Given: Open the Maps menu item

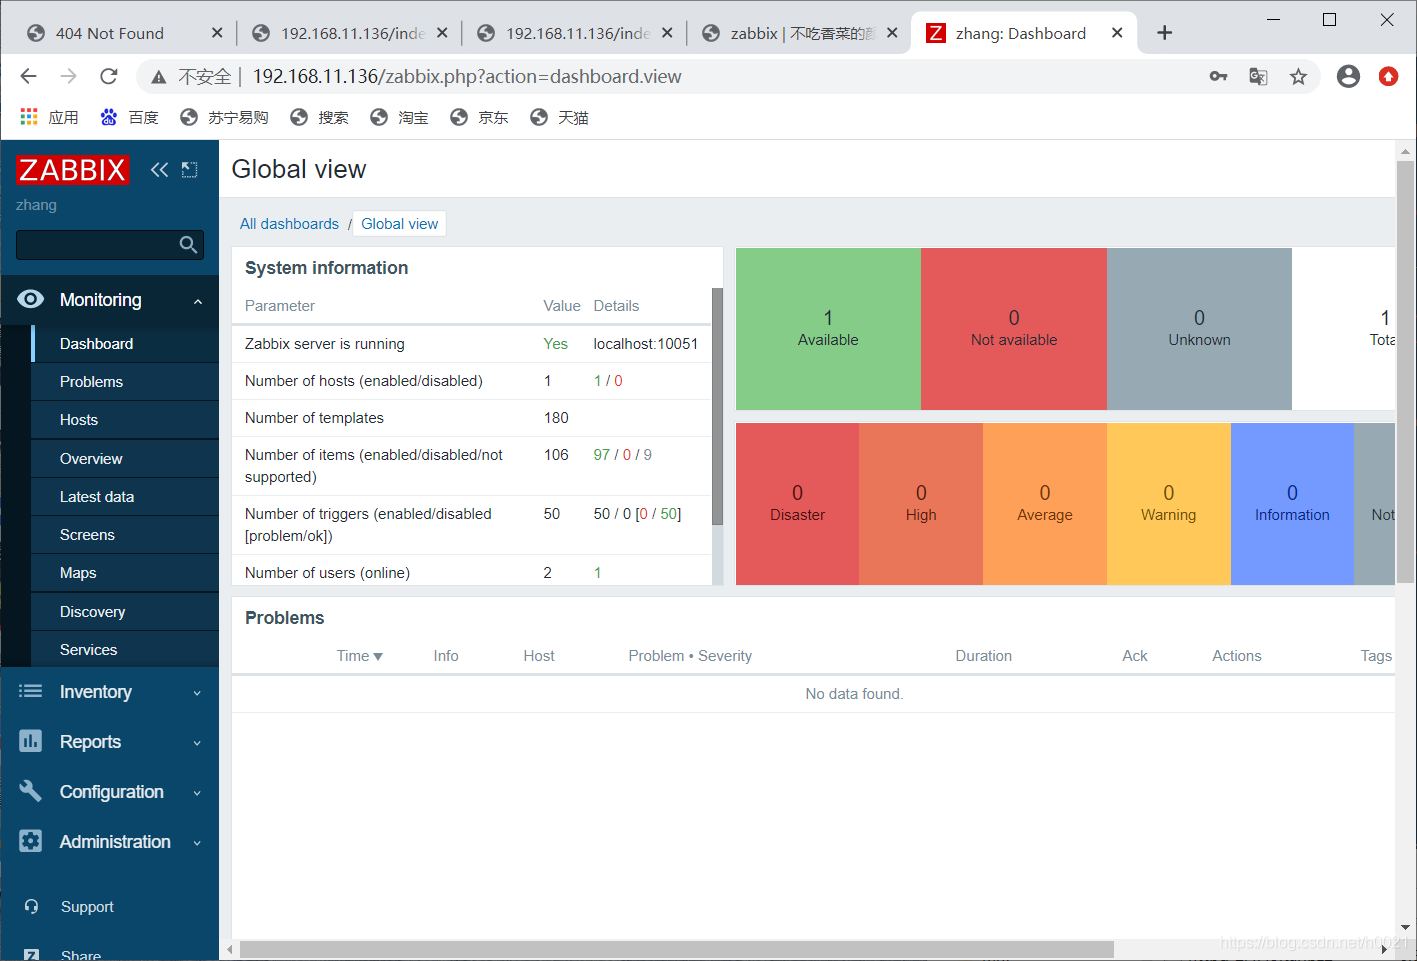Looking at the screenshot, I should pos(125,573).
